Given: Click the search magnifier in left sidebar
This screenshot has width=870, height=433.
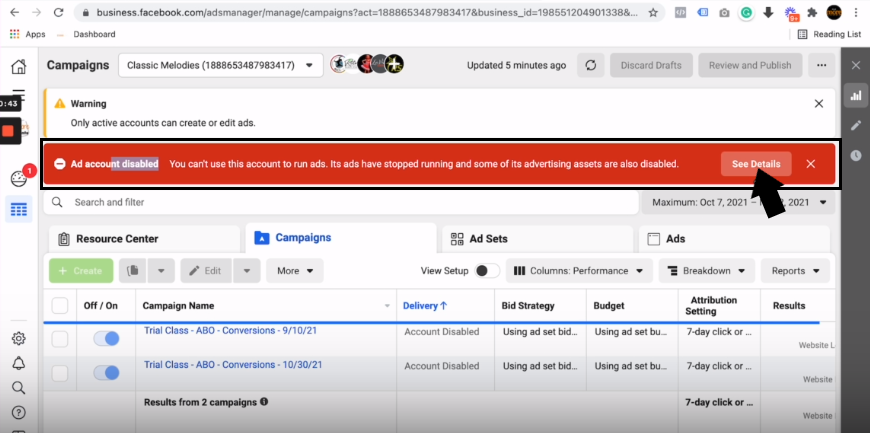Looking at the screenshot, I should pyautogui.click(x=18, y=387).
